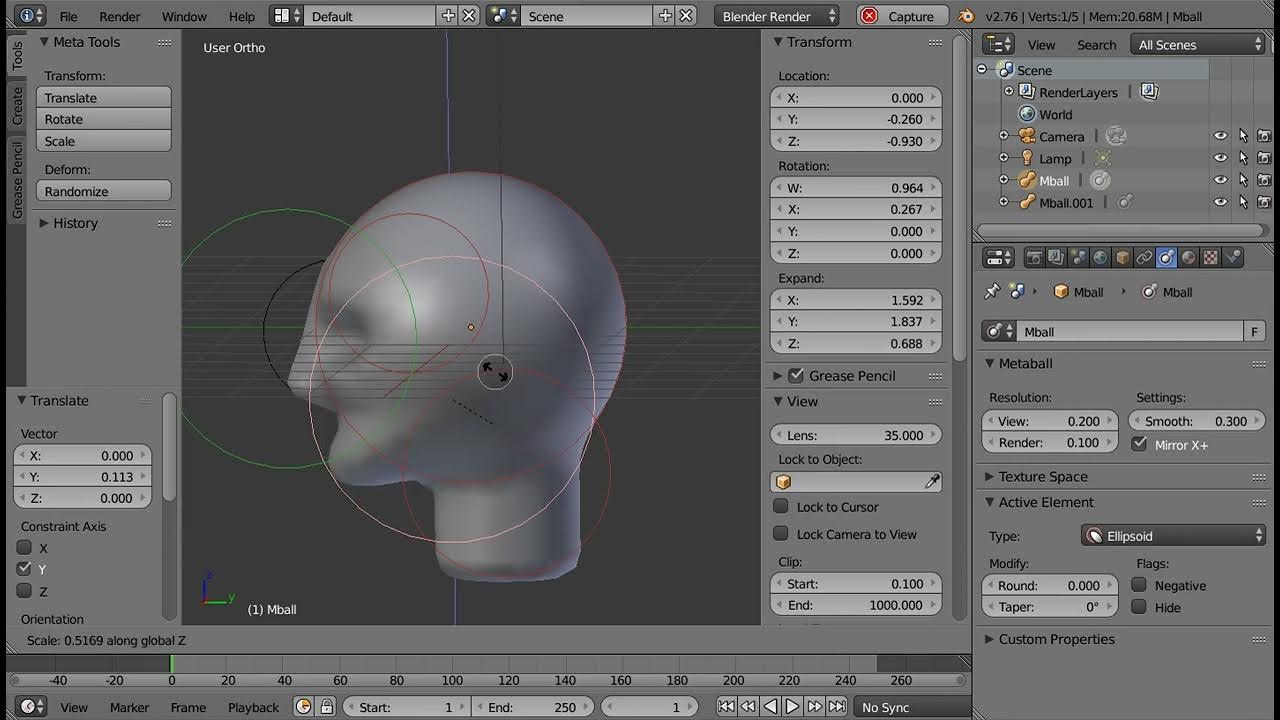Open the Object properties tab
This screenshot has height=720, width=1280.
pos(1122,257)
